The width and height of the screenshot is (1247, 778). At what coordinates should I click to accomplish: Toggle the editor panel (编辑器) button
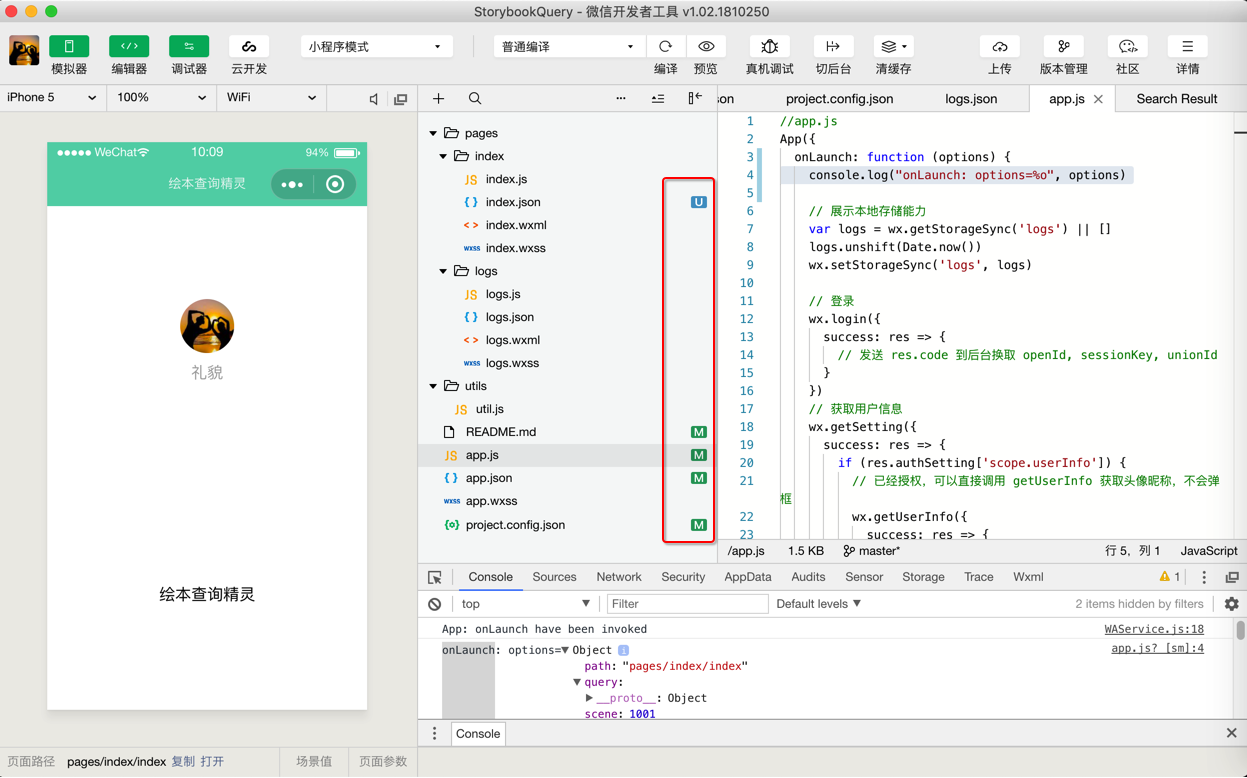point(129,46)
